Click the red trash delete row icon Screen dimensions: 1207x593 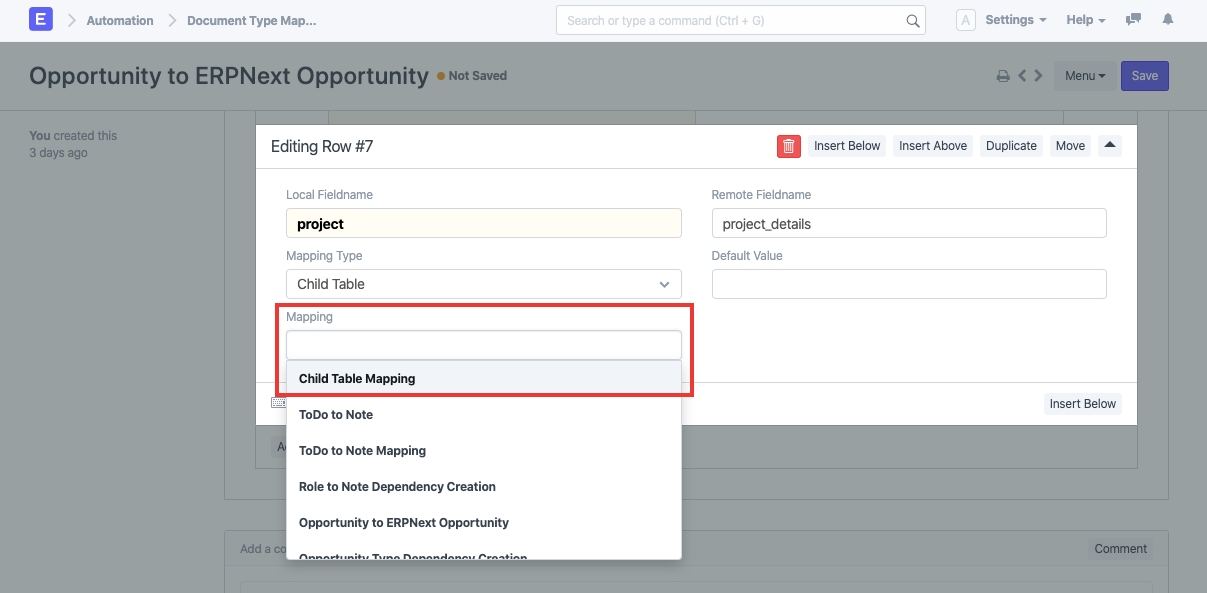click(788, 146)
